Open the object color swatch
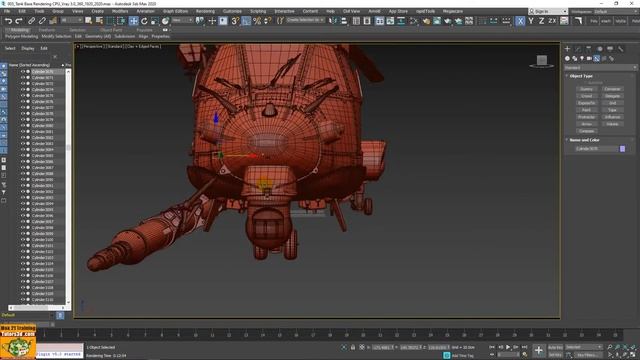This screenshot has height=360, width=640. click(x=622, y=149)
